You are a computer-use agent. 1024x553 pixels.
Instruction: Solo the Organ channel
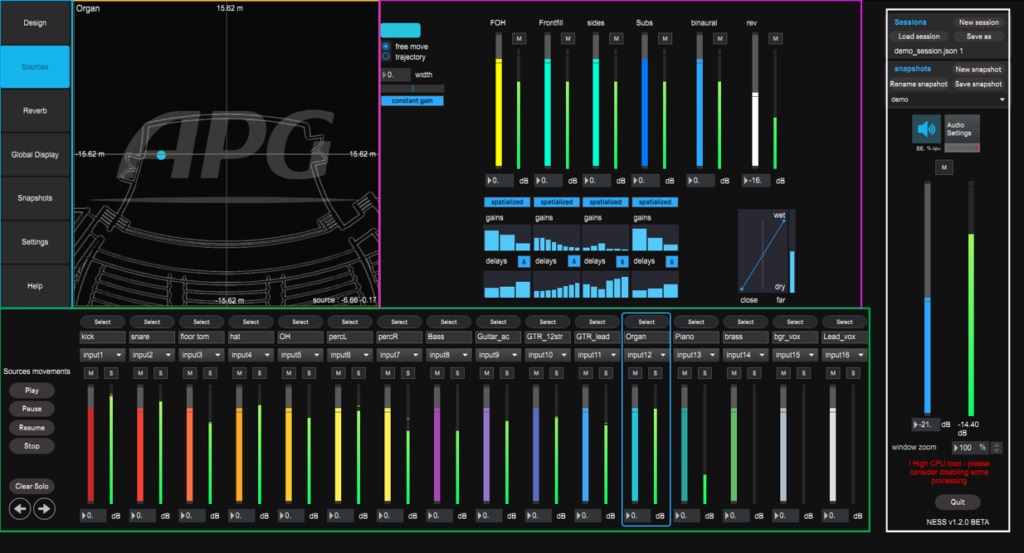pos(655,373)
